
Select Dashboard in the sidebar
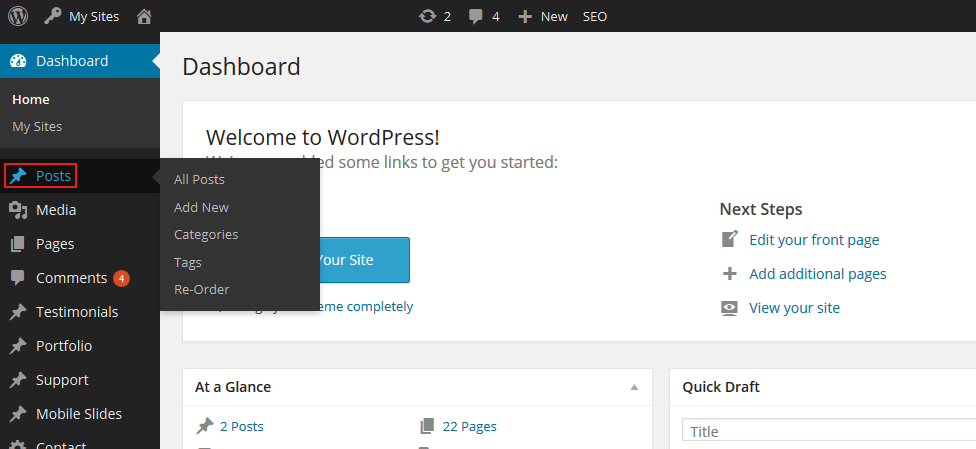pyautogui.click(x=80, y=61)
